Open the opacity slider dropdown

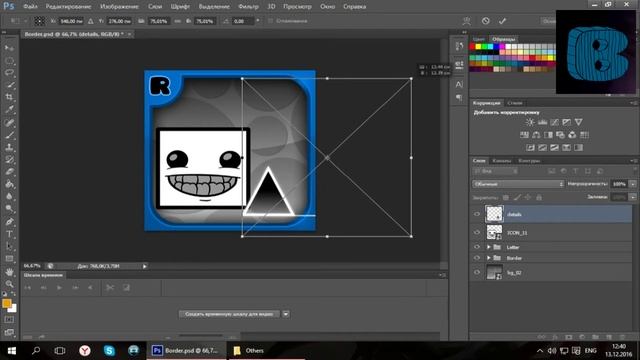click(633, 184)
